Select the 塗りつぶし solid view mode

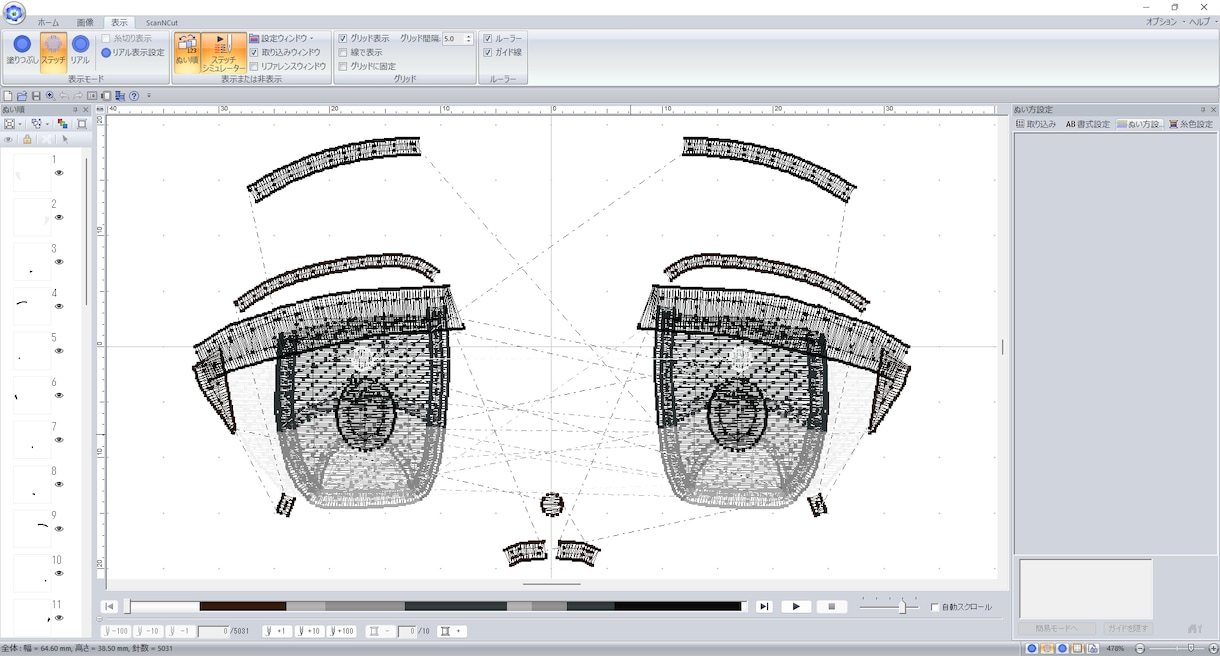click(x=21, y=51)
